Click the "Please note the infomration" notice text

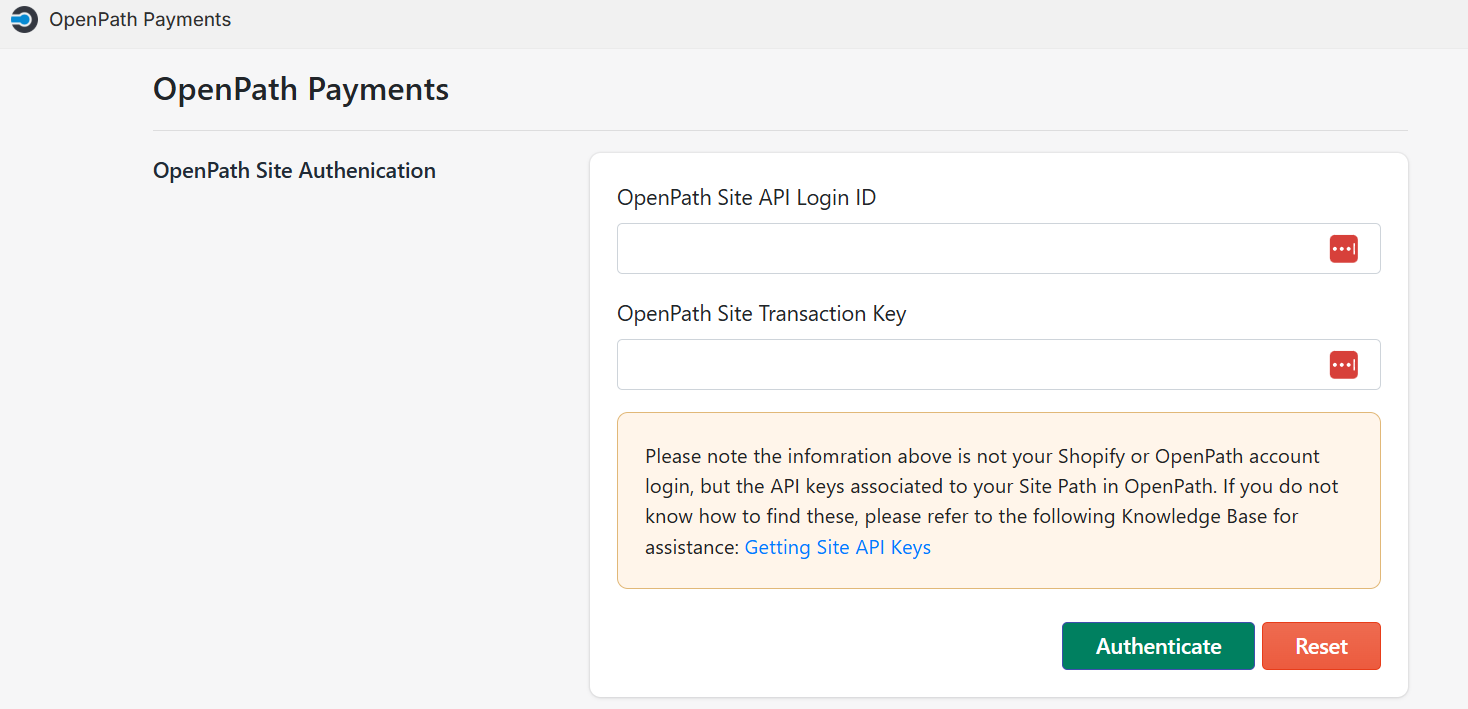992,501
